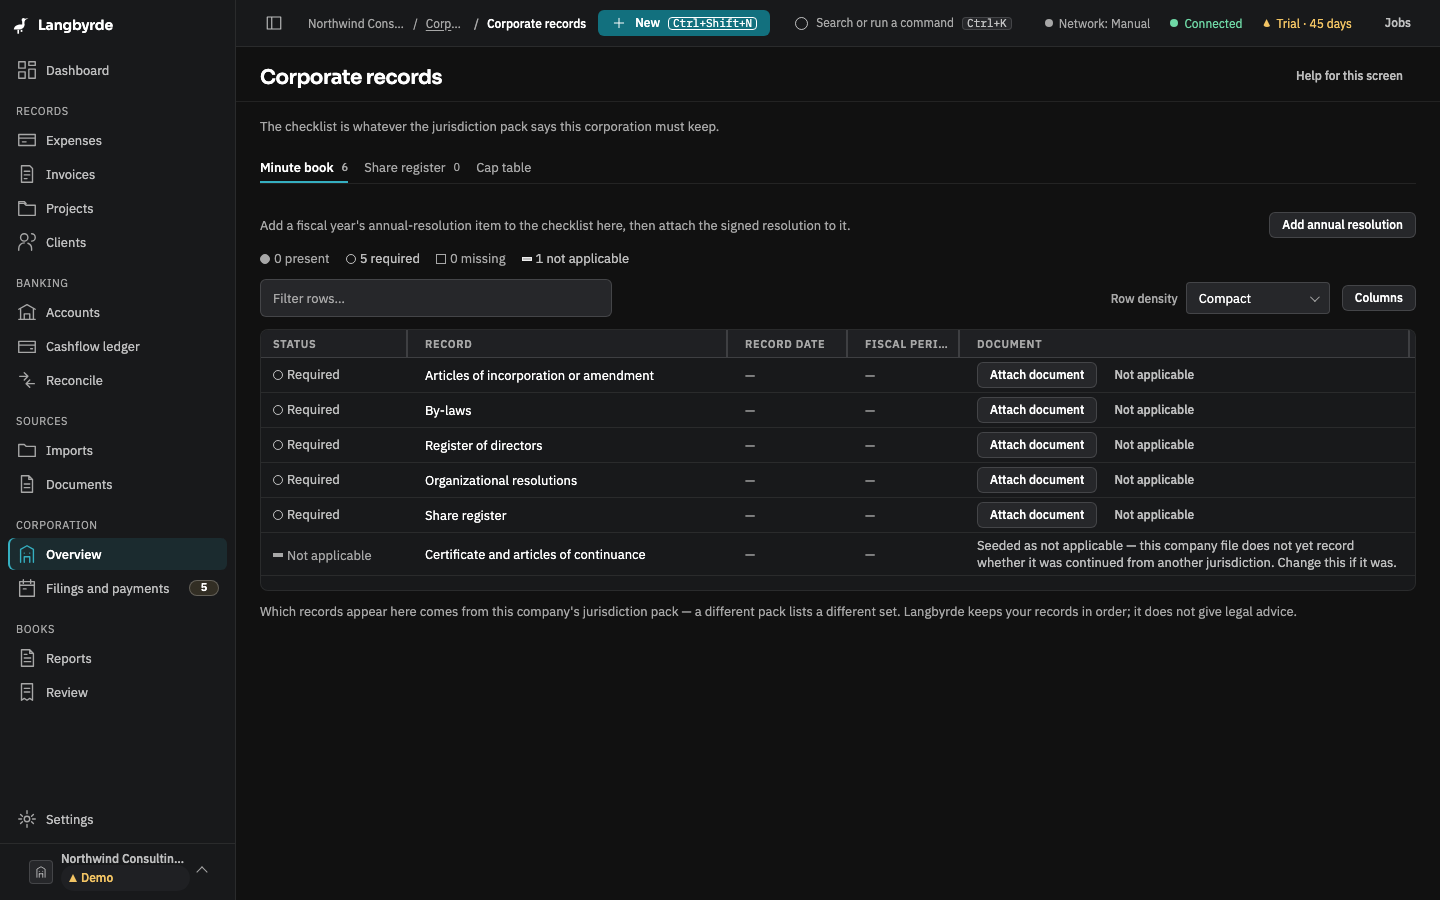Click the Reconcile arrows icon
Viewport: 1440px width, 900px height.
point(27,380)
